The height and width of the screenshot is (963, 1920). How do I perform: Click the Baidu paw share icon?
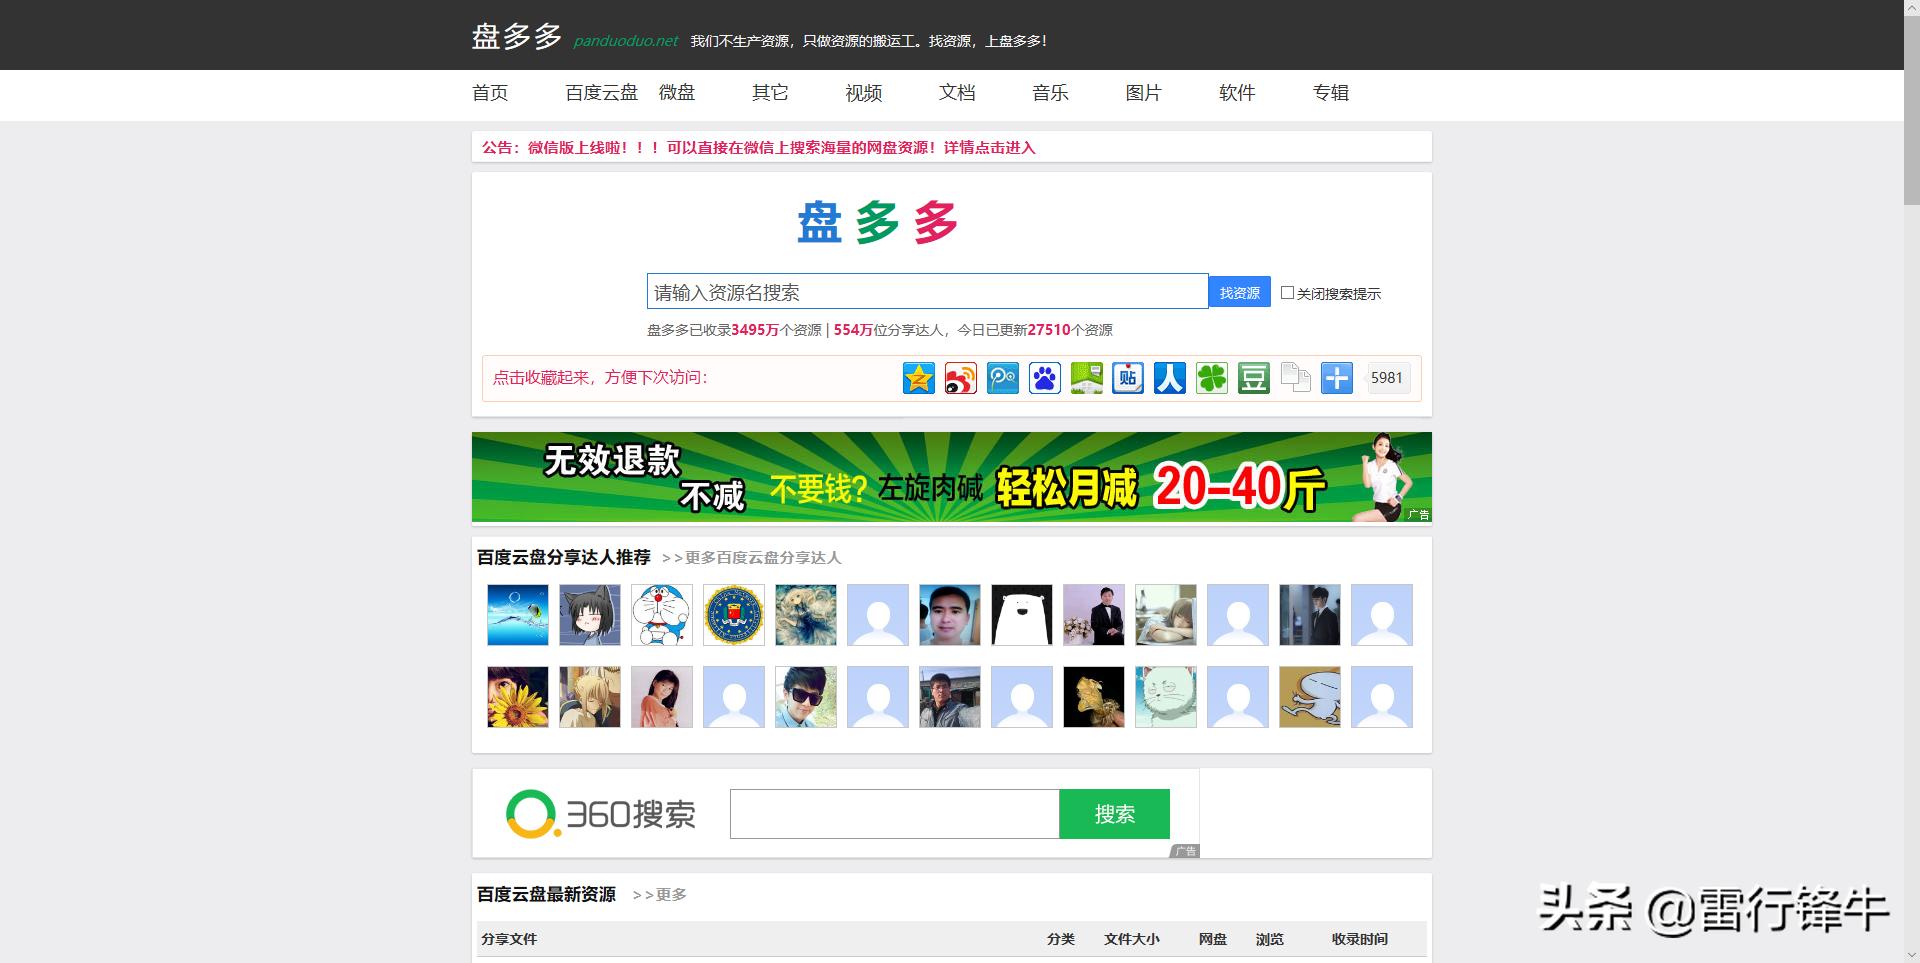(x=1044, y=378)
